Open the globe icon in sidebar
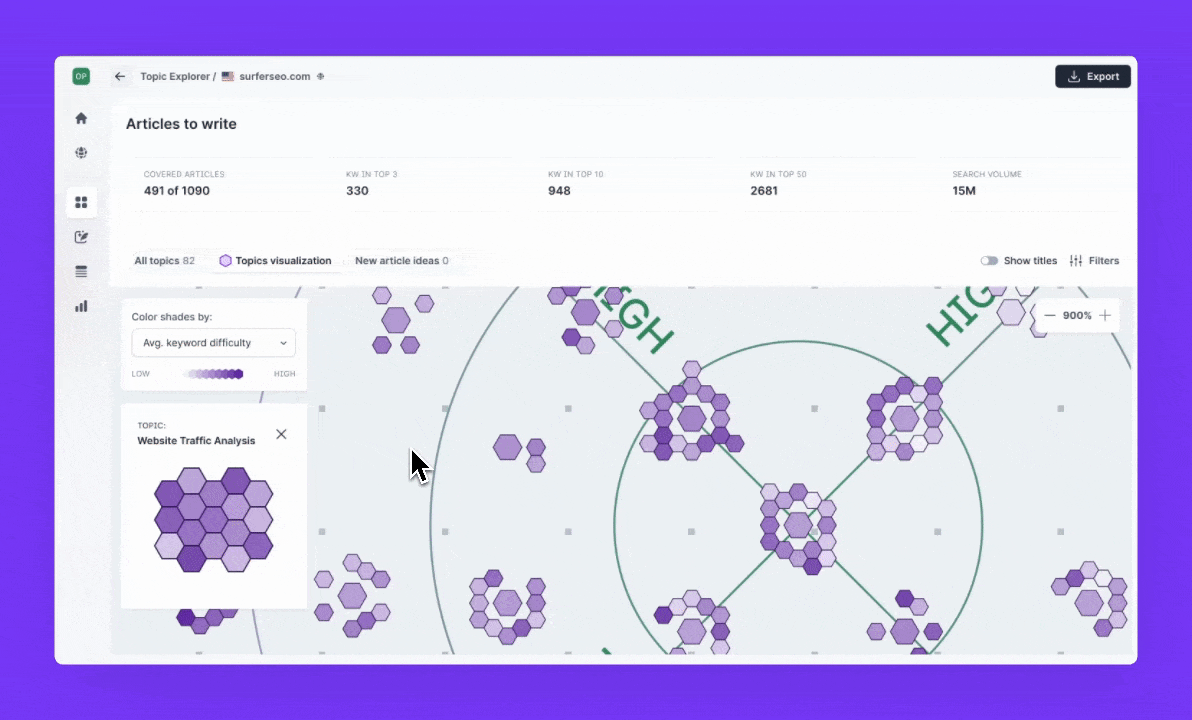This screenshot has height=720, width=1192. [x=81, y=153]
